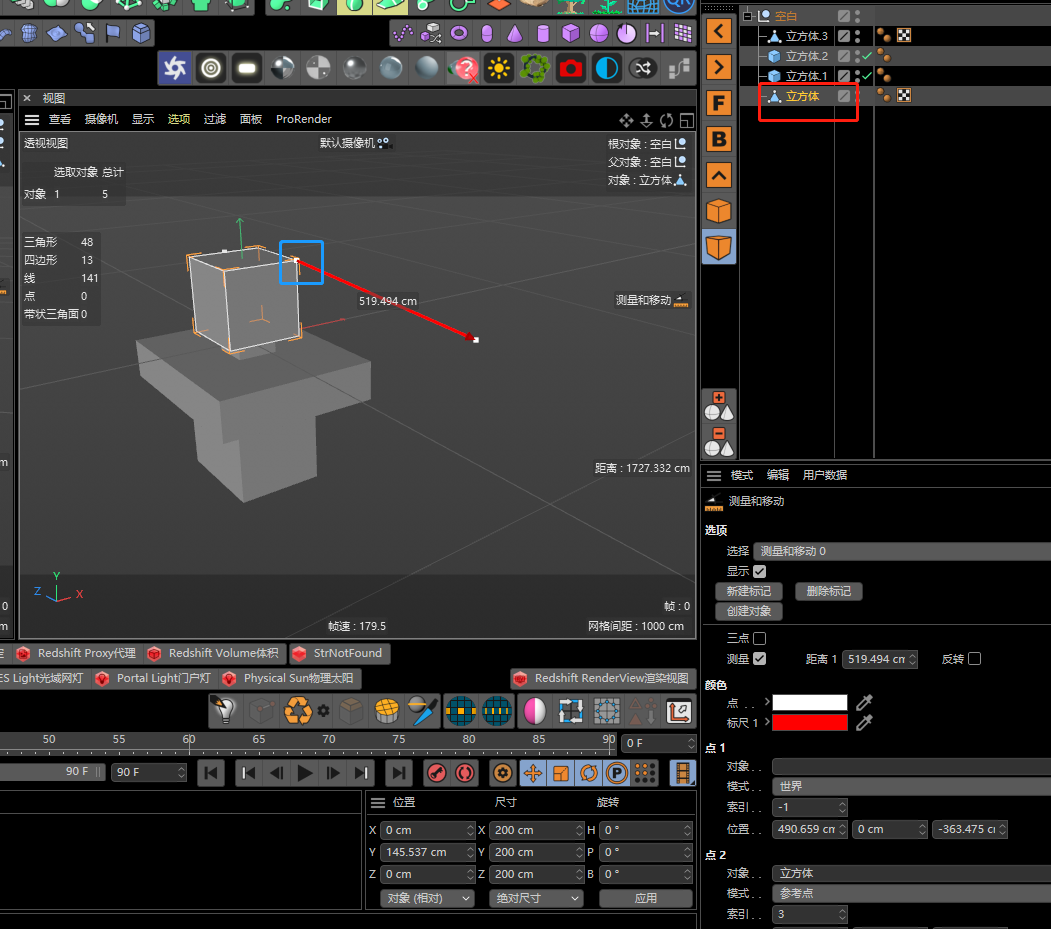Click Redshift RenderView渲染视图 button
The image size is (1051, 929).
[604, 678]
